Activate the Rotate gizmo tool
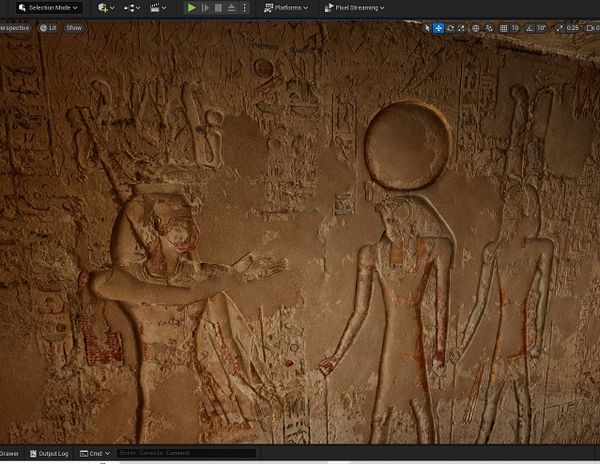 451,28
